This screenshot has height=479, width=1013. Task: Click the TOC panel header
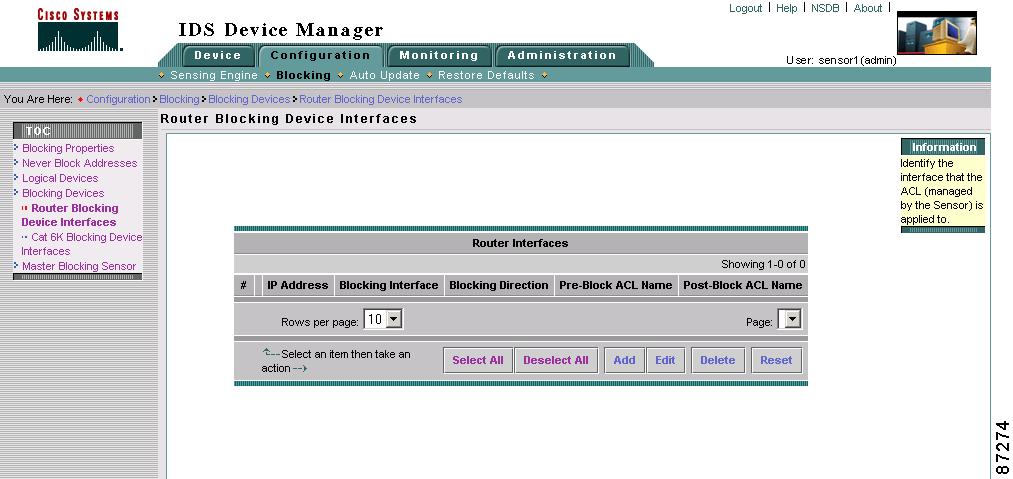[78, 131]
